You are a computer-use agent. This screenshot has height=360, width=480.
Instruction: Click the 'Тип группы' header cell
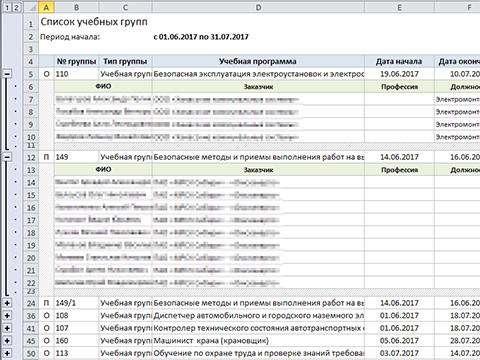(125, 61)
